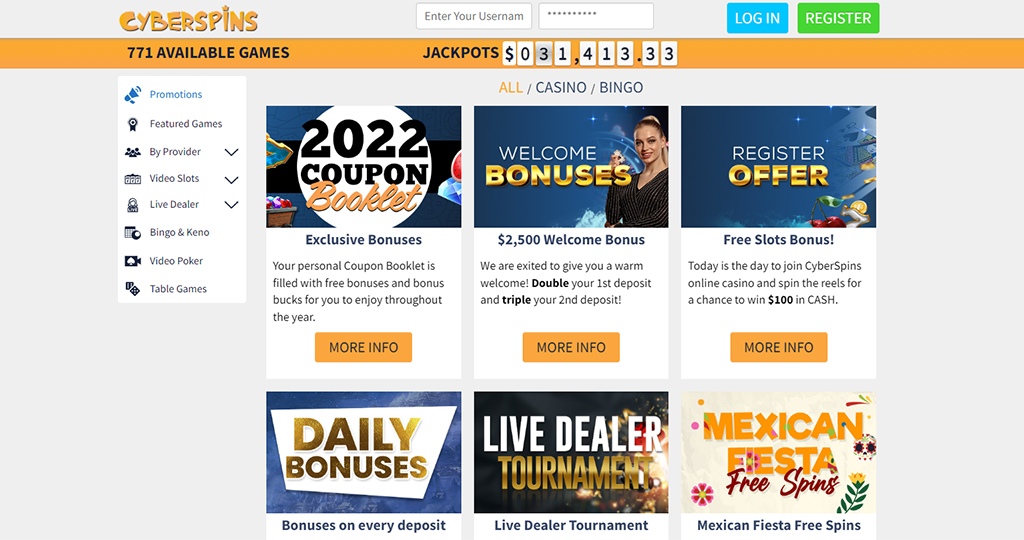
Task: Expand the By Provider chevron
Action: (231, 152)
